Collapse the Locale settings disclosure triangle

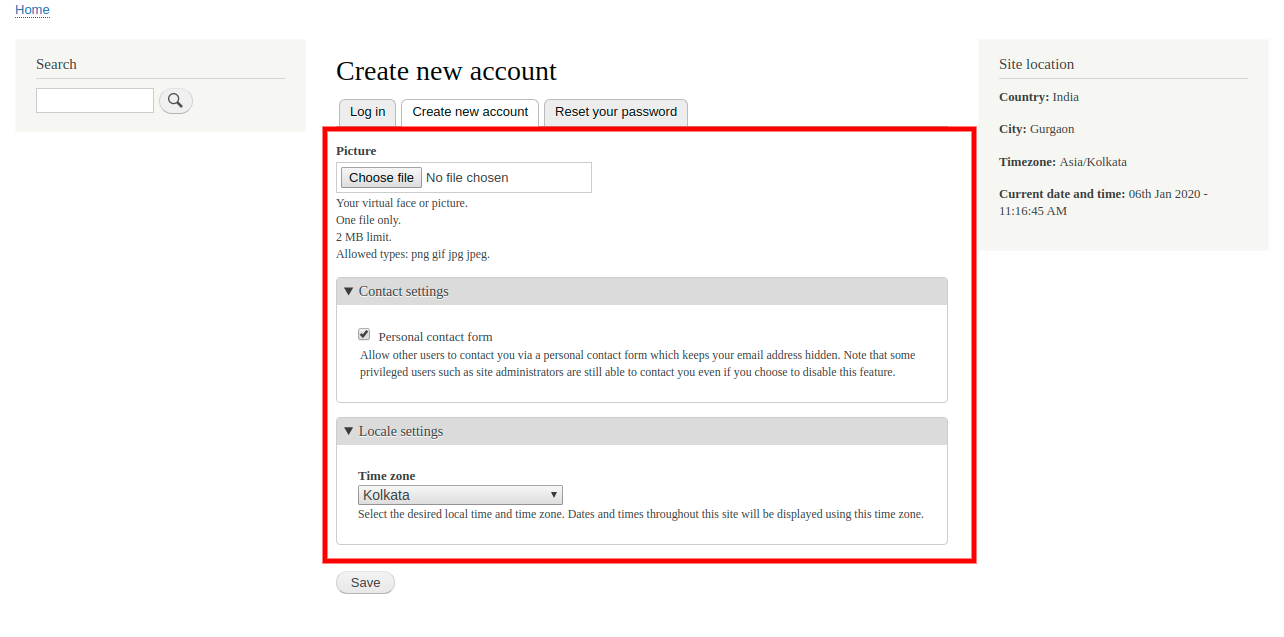348,431
